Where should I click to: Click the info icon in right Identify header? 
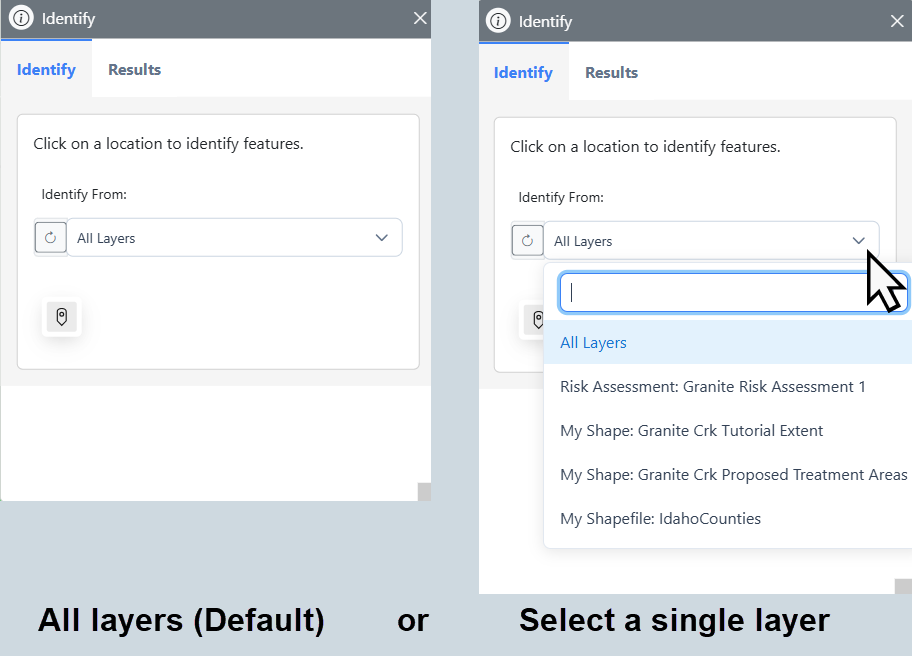pyautogui.click(x=498, y=21)
